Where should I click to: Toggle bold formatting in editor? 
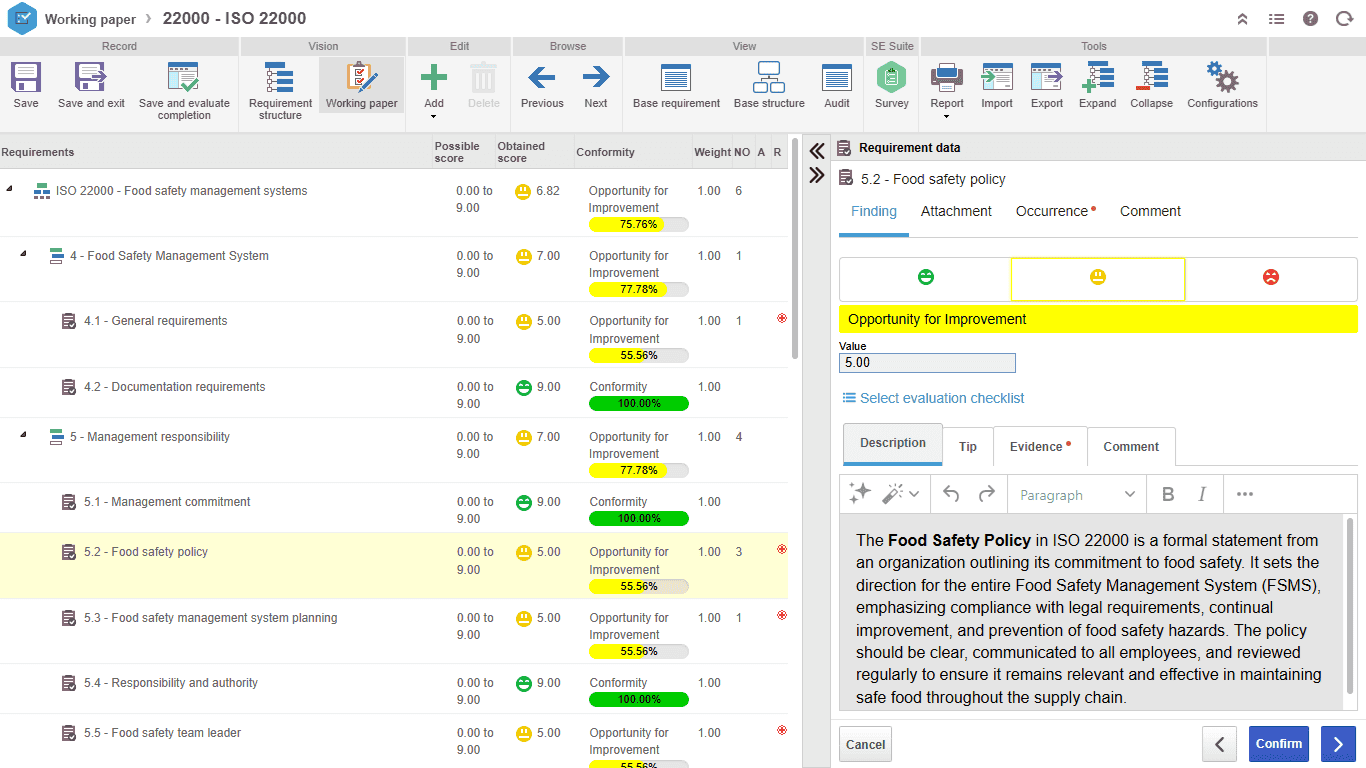point(1168,494)
